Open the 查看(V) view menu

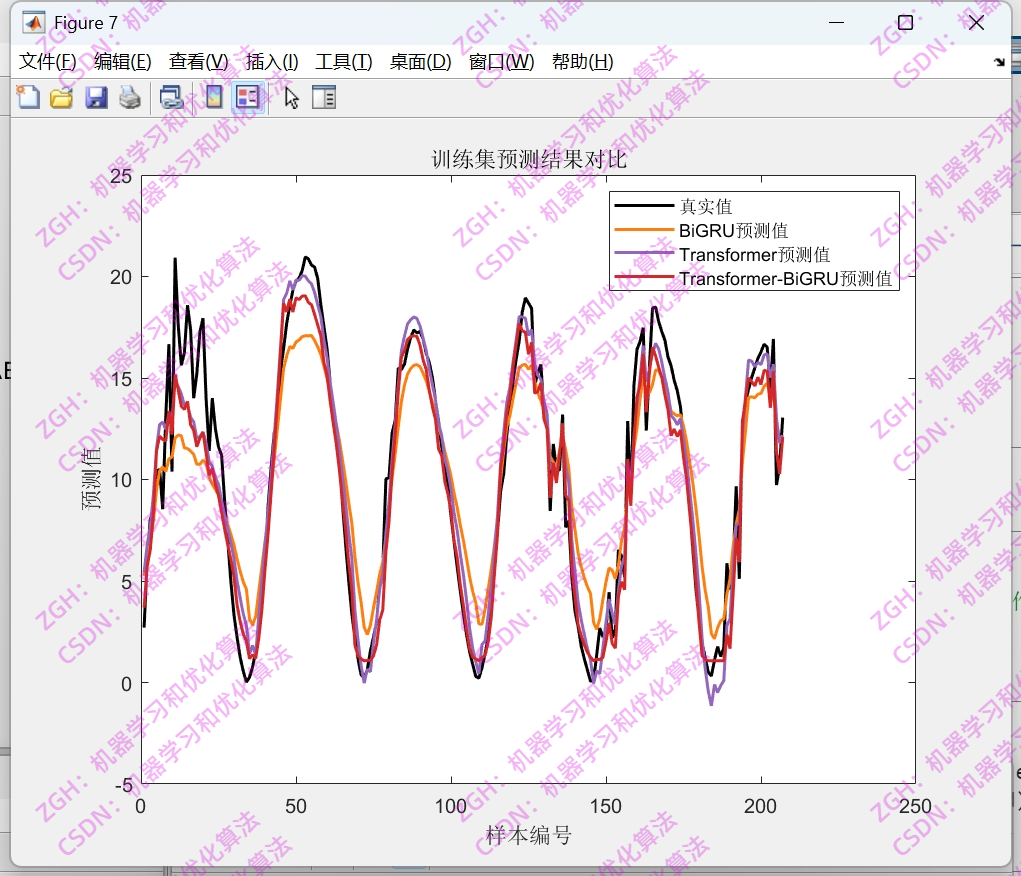pyautogui.click(x=198, y=61)
